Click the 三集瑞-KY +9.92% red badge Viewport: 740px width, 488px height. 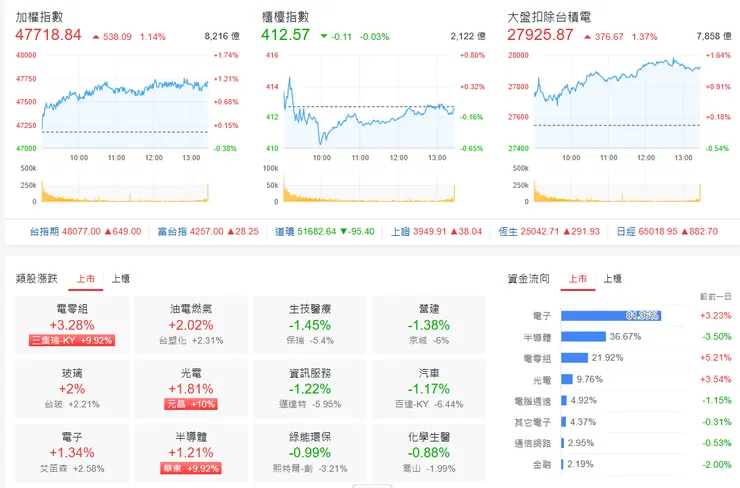coord(72,340)
